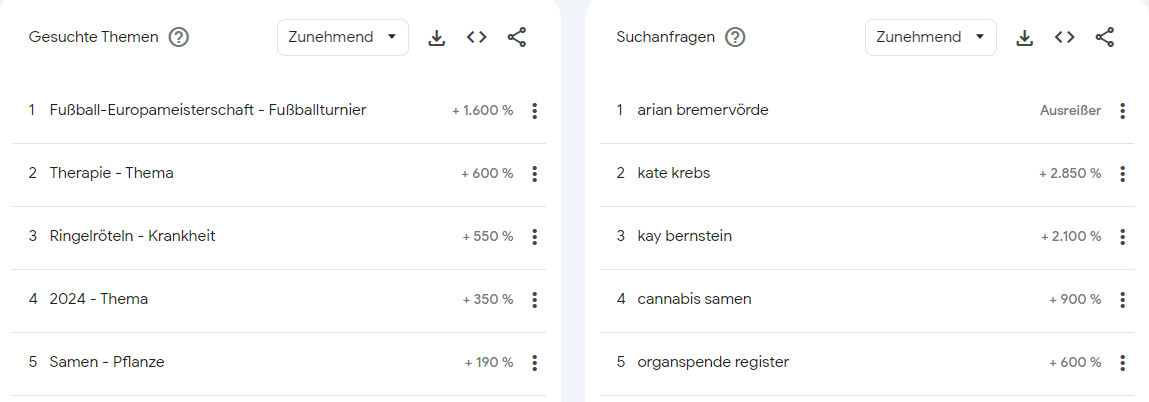The width and height of the screenshot is (1149, 402).
Task: Open the Zunehmend dropdown in Gesuchte Themen
Action: [x=342, y=37]
